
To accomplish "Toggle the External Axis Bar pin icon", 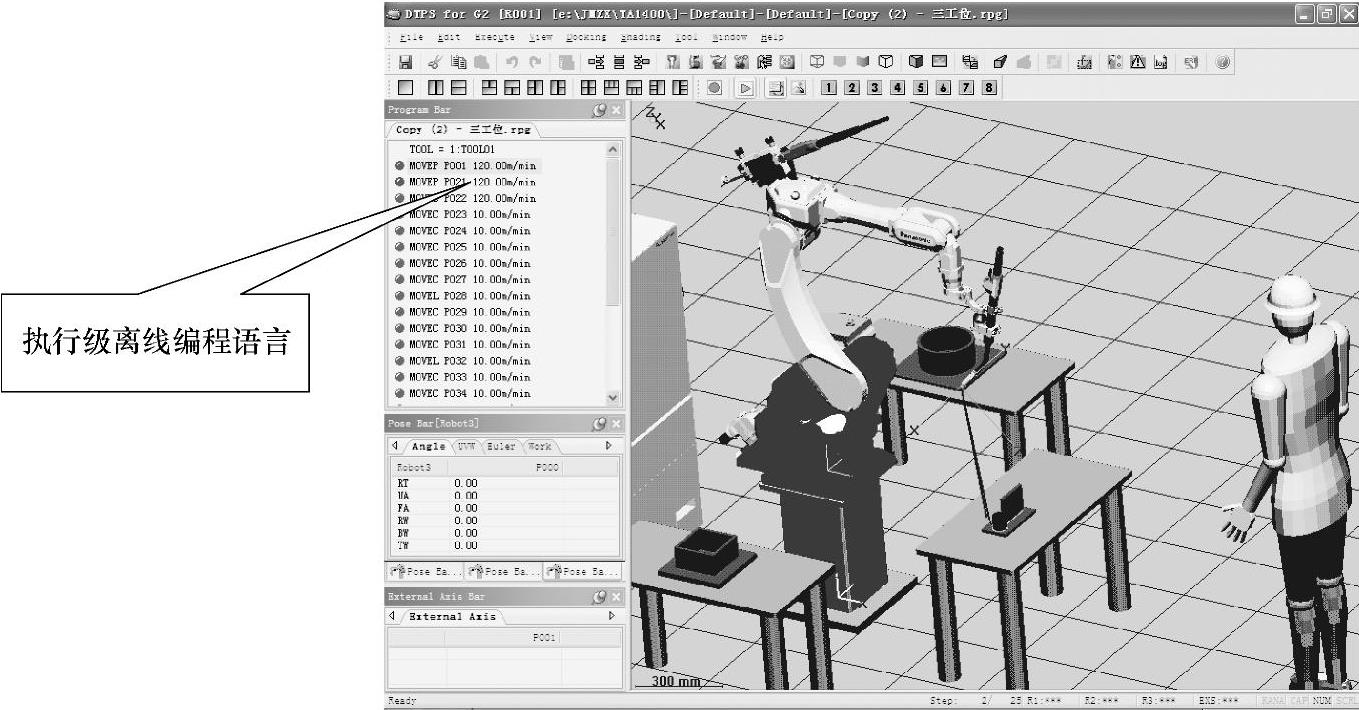I will pos(599,597).
